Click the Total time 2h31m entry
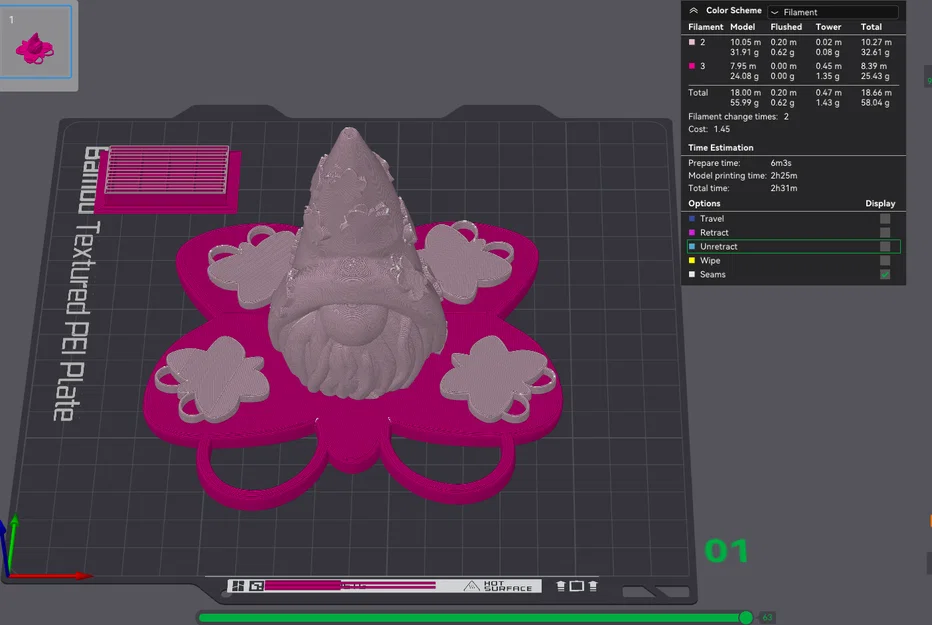Image resolution: width=932 pixels, height=625 pixels. 743,188
